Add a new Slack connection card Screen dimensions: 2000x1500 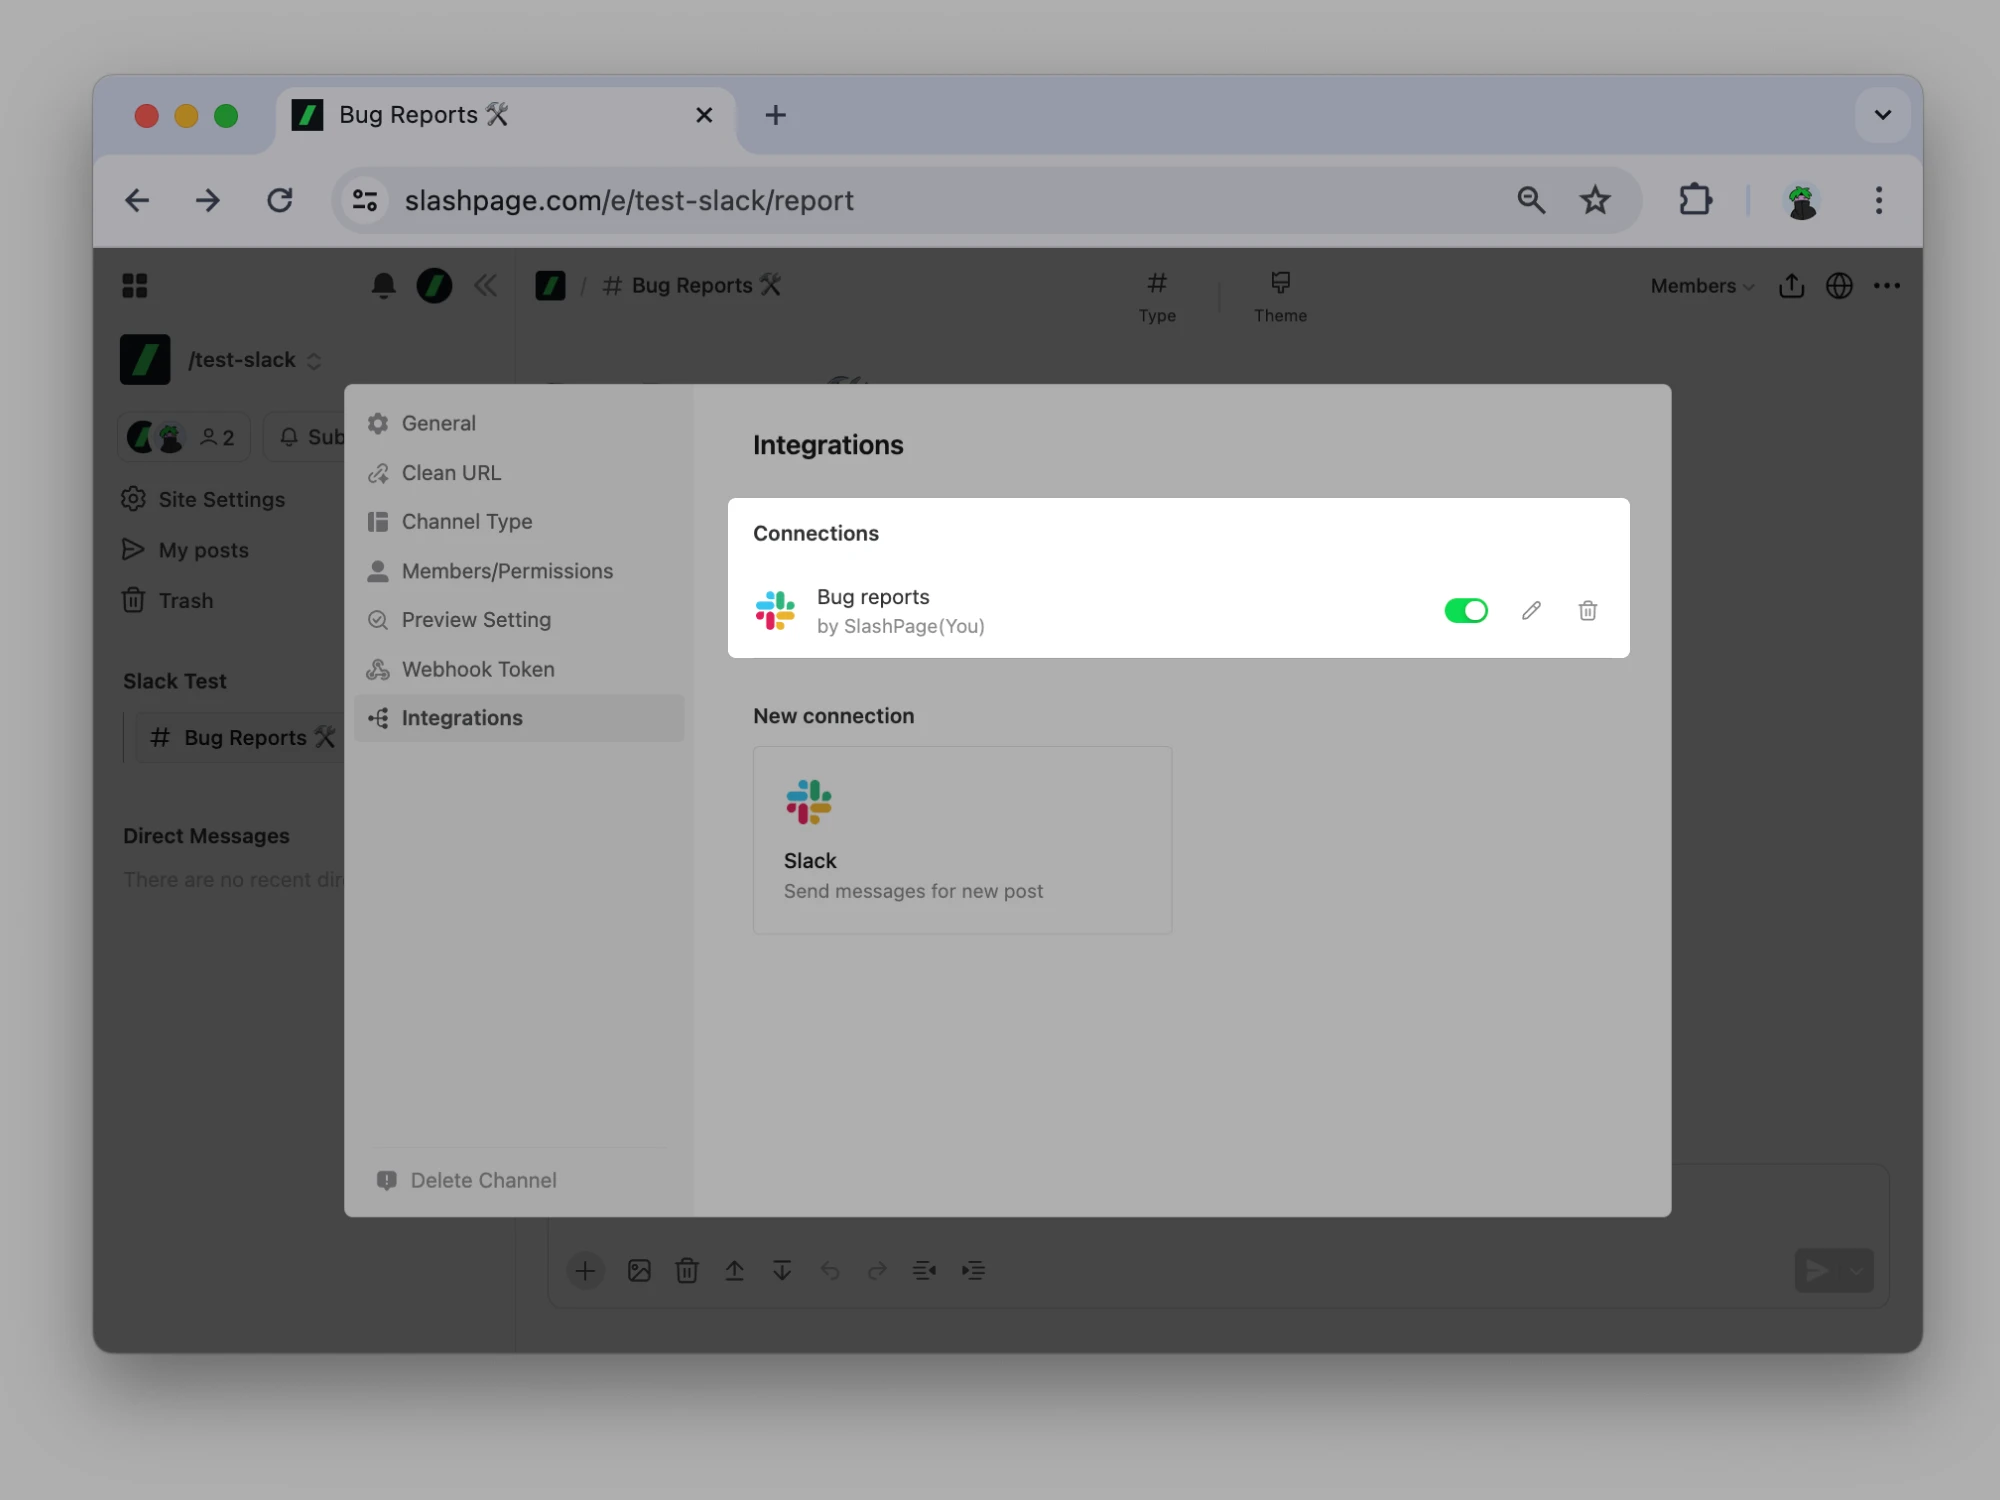tap(962, 840)
